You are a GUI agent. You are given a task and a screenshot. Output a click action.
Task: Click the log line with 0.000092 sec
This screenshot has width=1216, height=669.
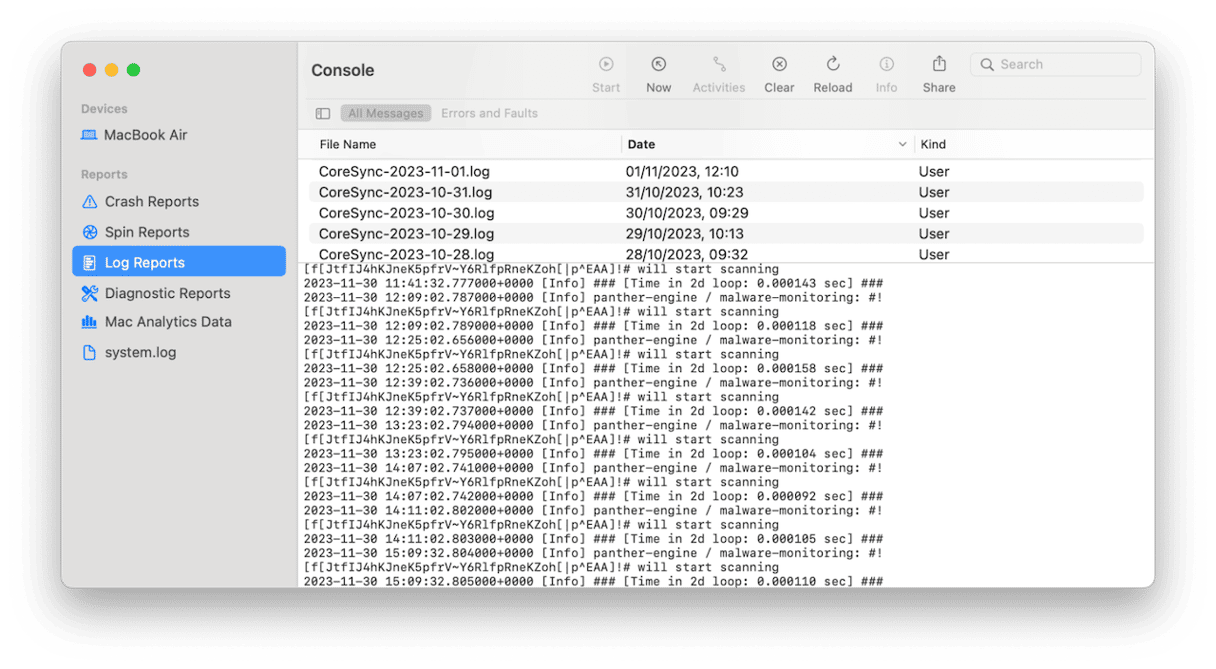coord(593,497)
